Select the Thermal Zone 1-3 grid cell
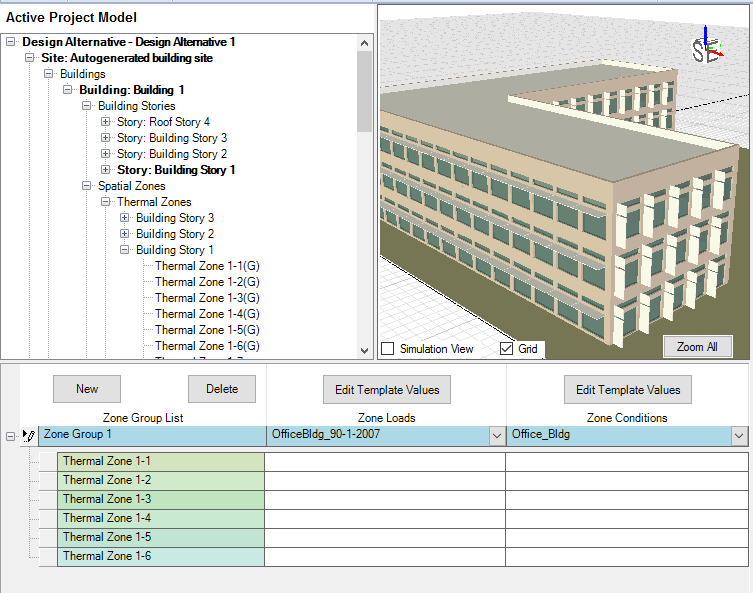753x593 pixels. (161, 499)
